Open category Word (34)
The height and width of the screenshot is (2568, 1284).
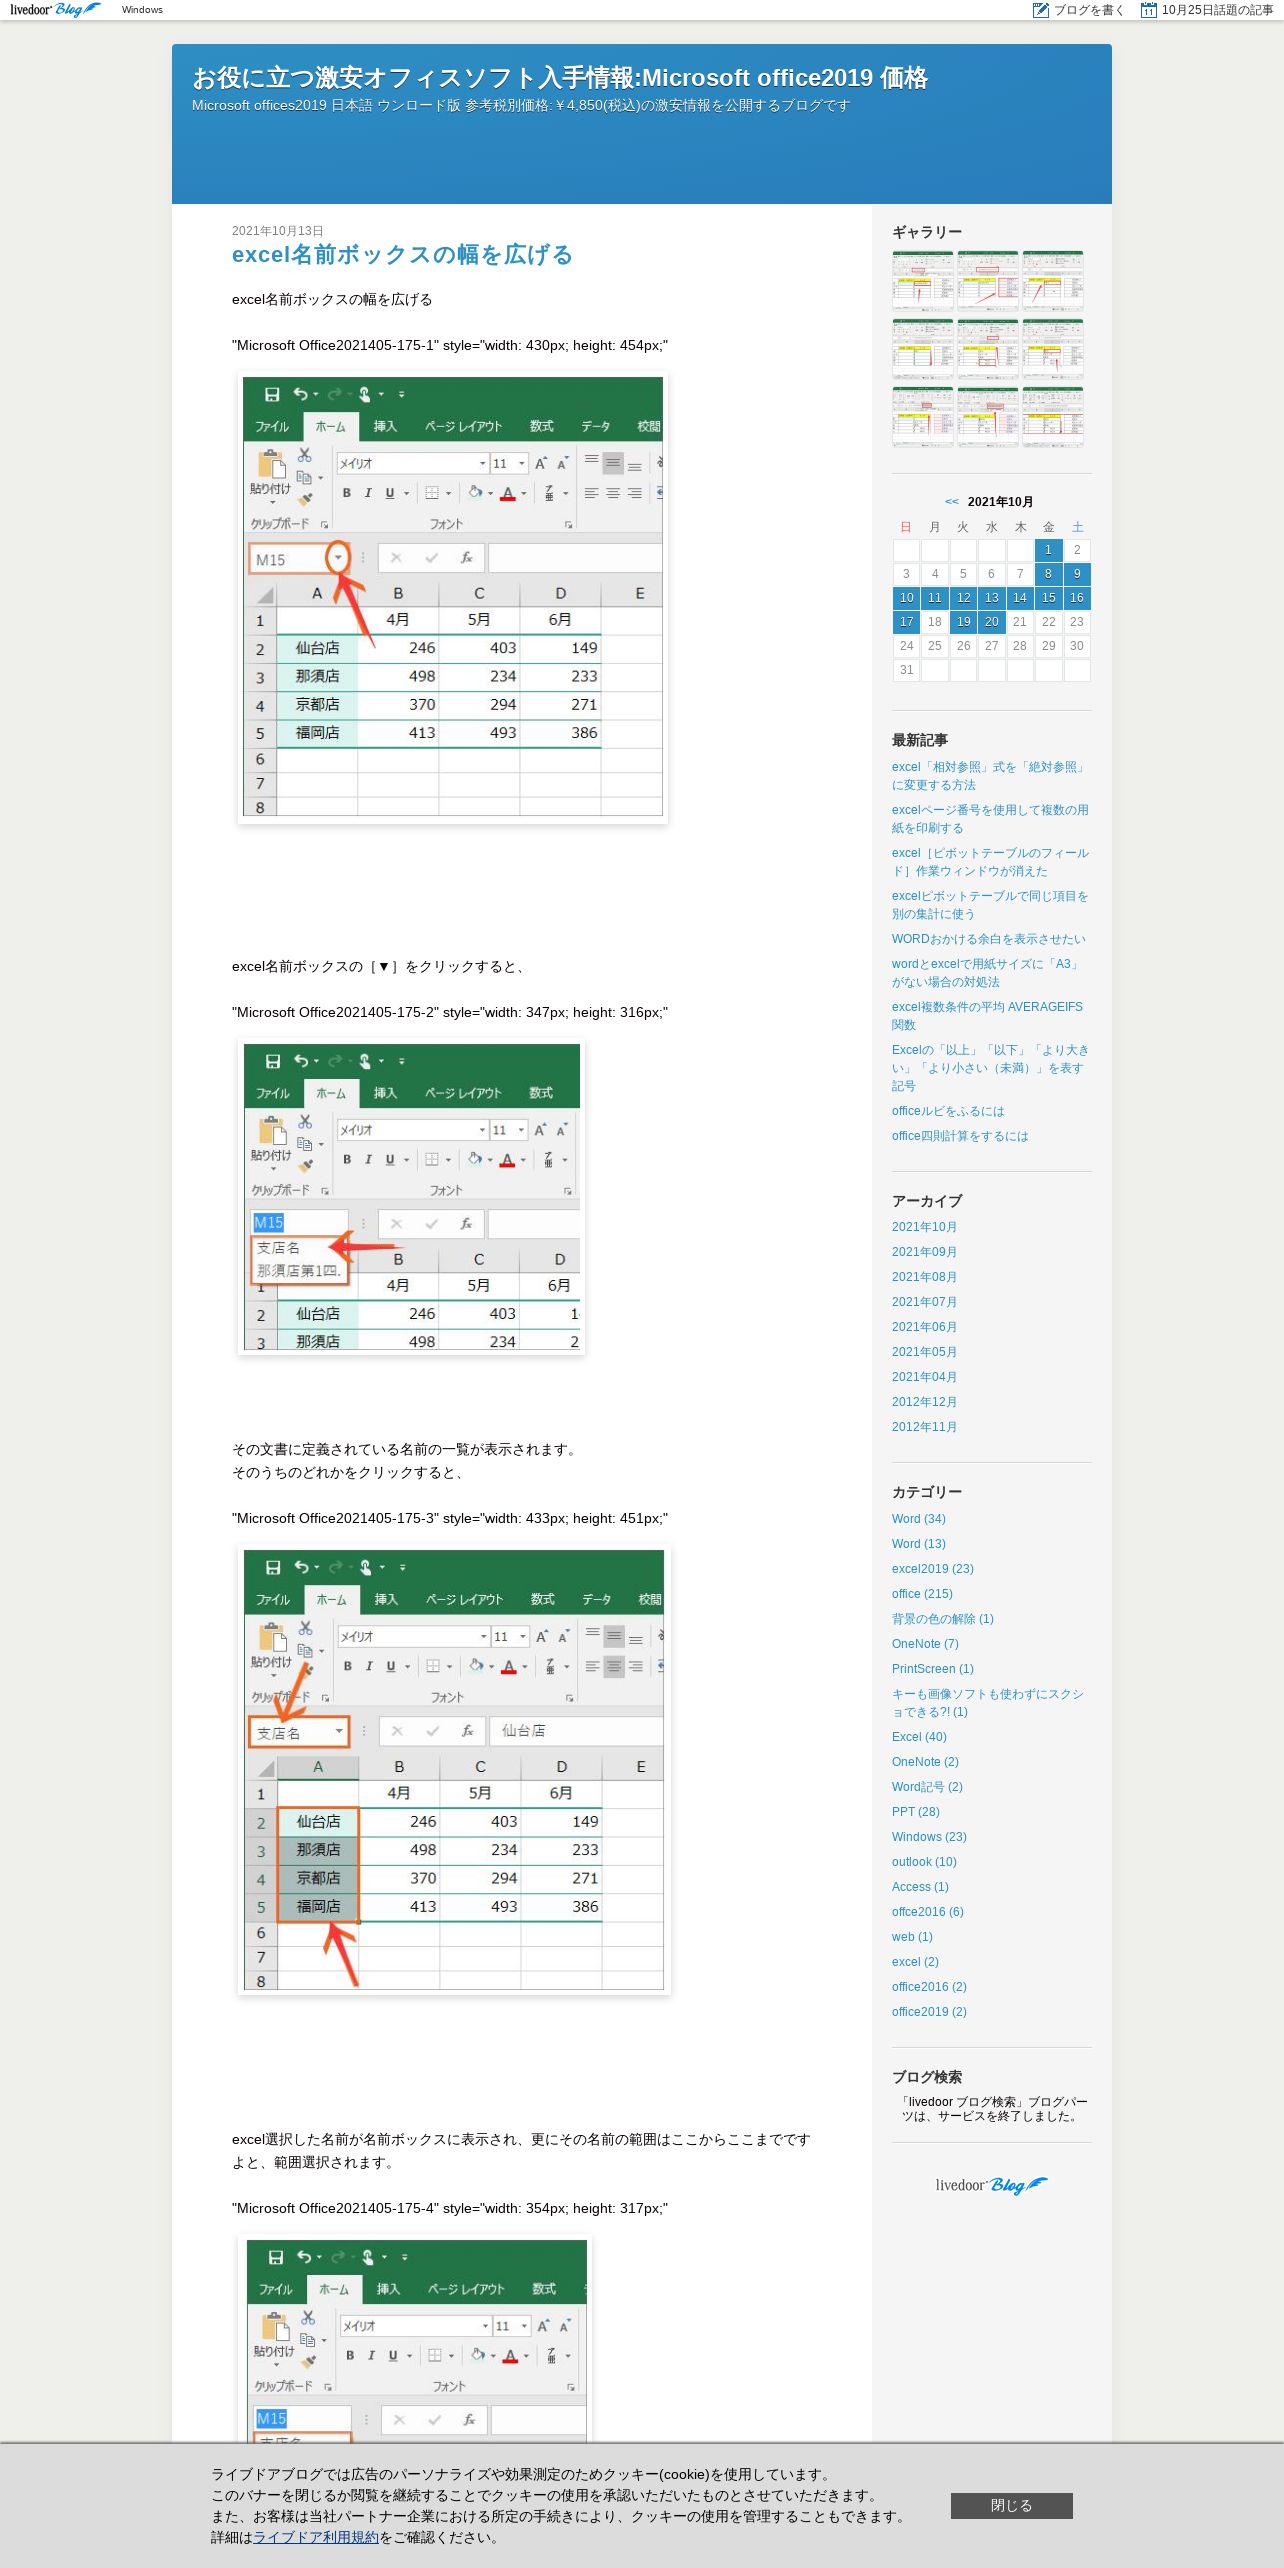[918, 1519]
